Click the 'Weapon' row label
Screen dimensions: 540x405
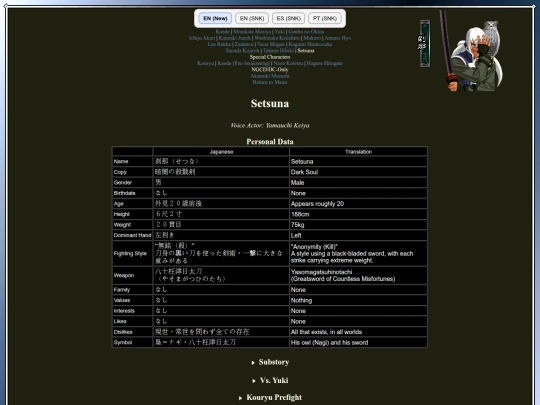[133, 275]
